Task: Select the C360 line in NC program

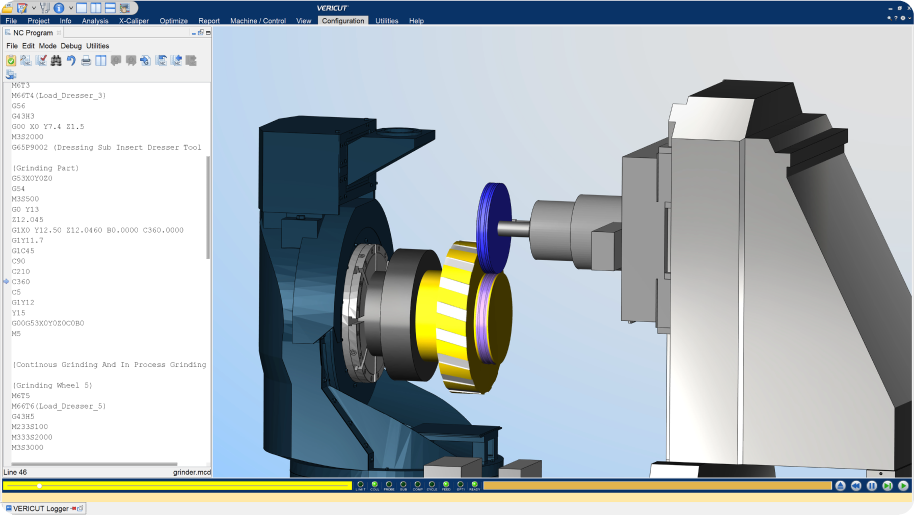Action: point(21,282)
